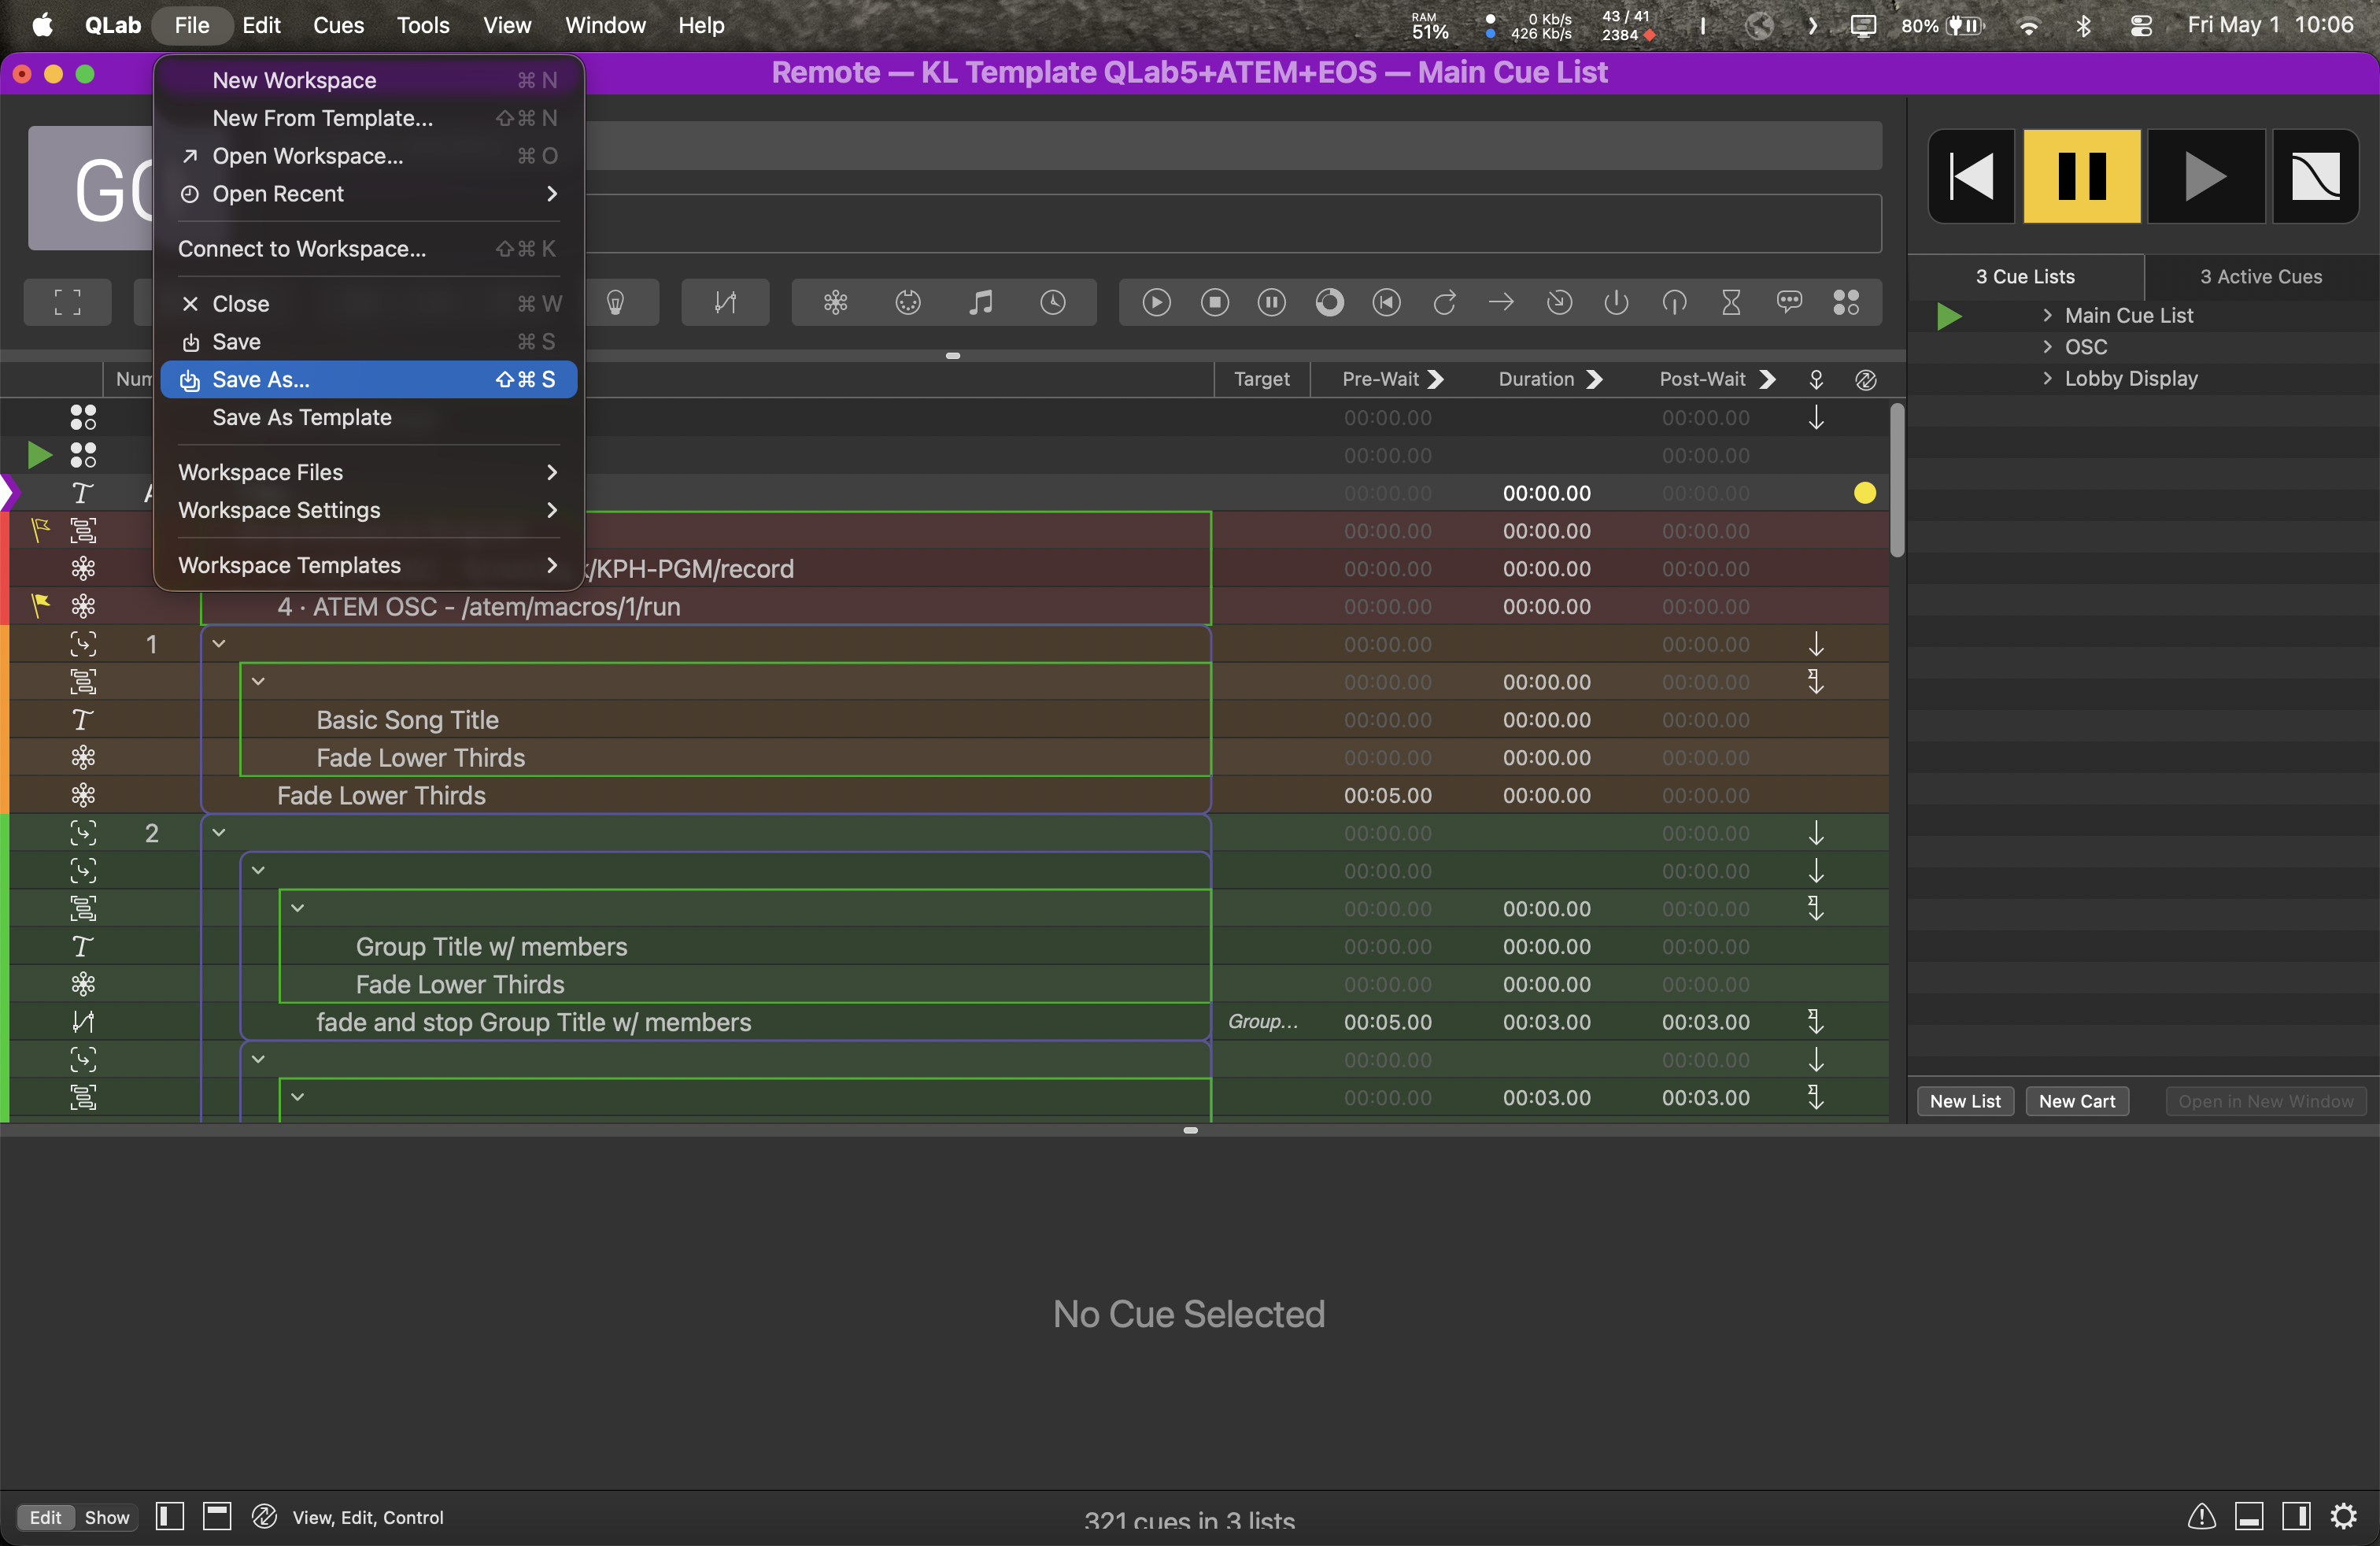Add a Memo cue (speech bubble icon)

[x=1789, y=302]
